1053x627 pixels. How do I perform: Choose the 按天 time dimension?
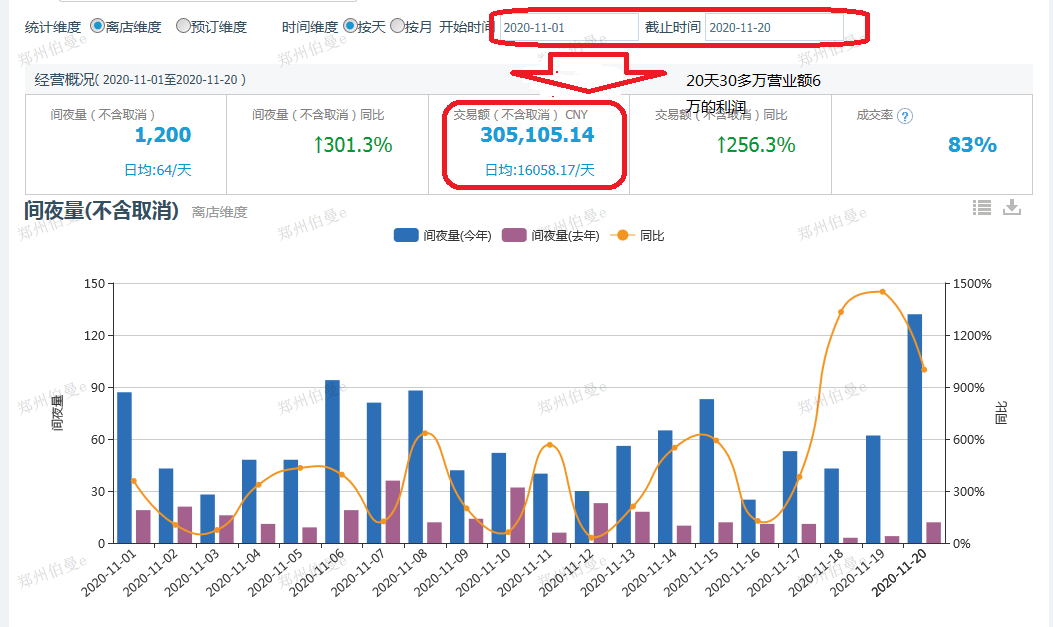[350, 26]
